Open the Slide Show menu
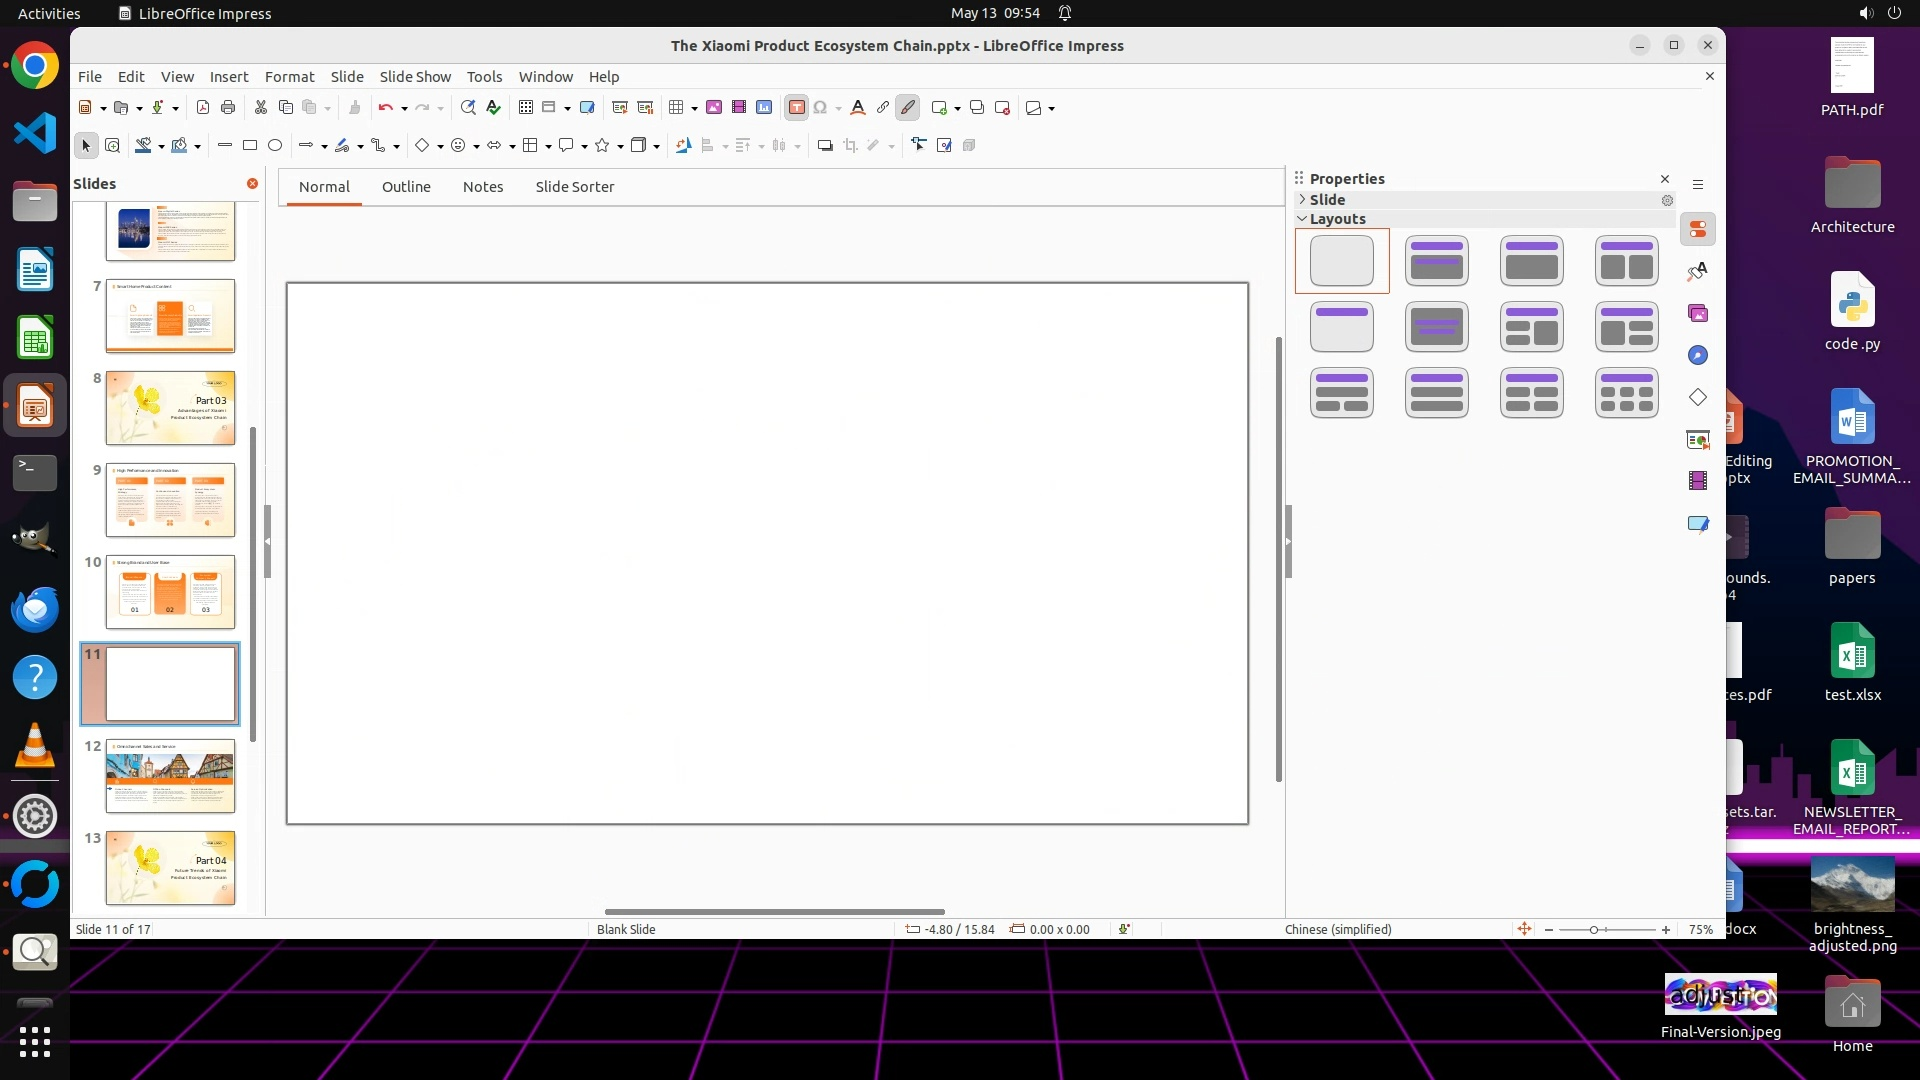The width and height of the screenshot is (1920, 1080). click(x=415, y=77)
